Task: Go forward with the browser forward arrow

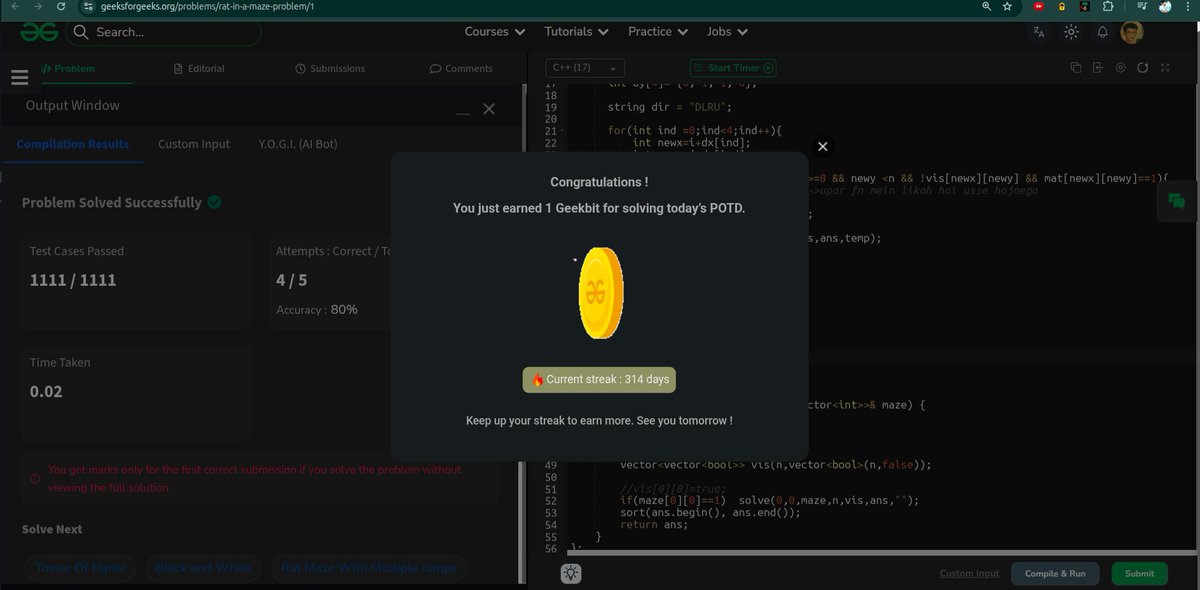Action: point(38,7)
